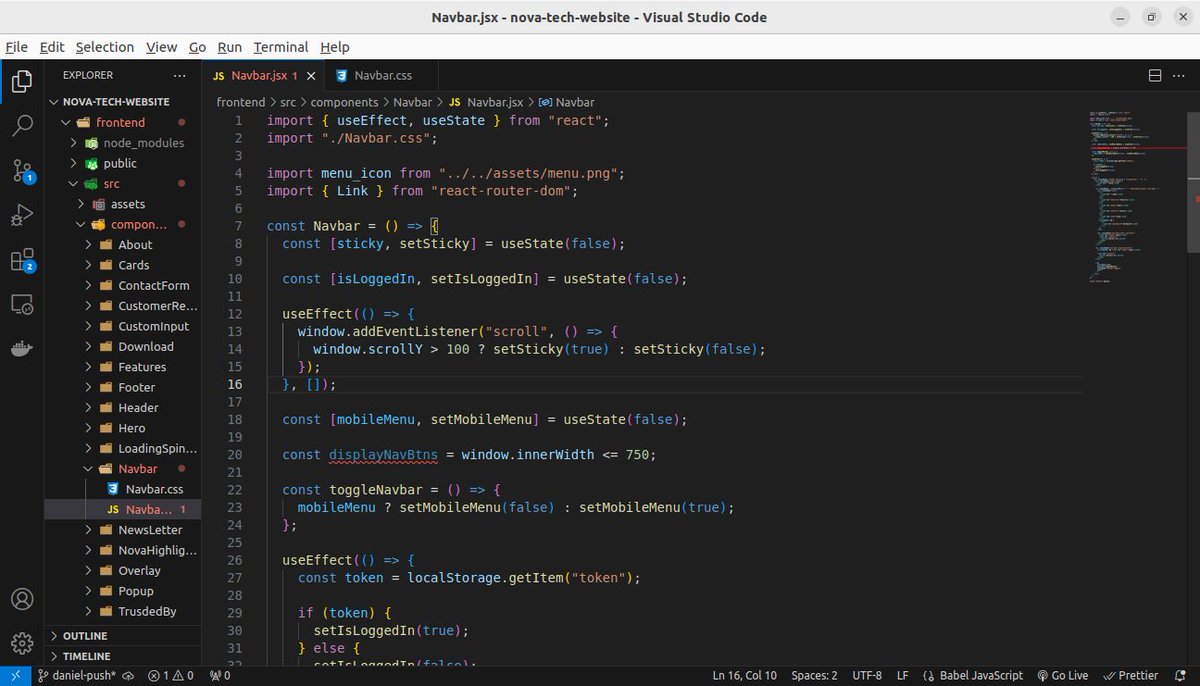Click Ln 16, Col 10 in status bar
This screenshot has height=686, width=1200.
pyautogui.click(x=745, y=676)
